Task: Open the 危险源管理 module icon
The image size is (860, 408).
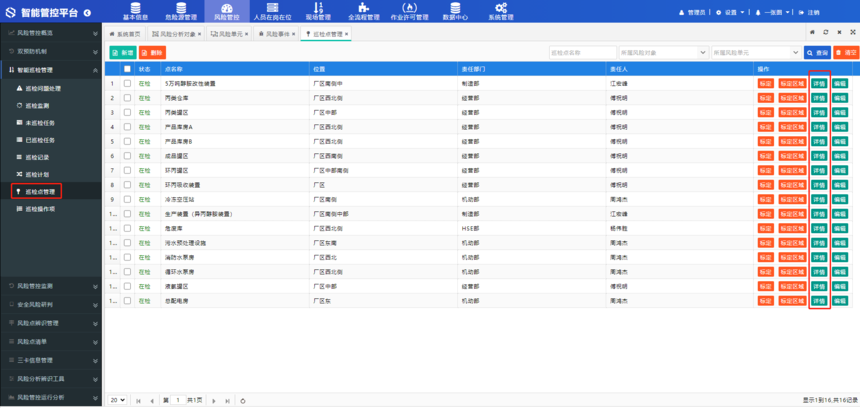Action: point(181,8)
